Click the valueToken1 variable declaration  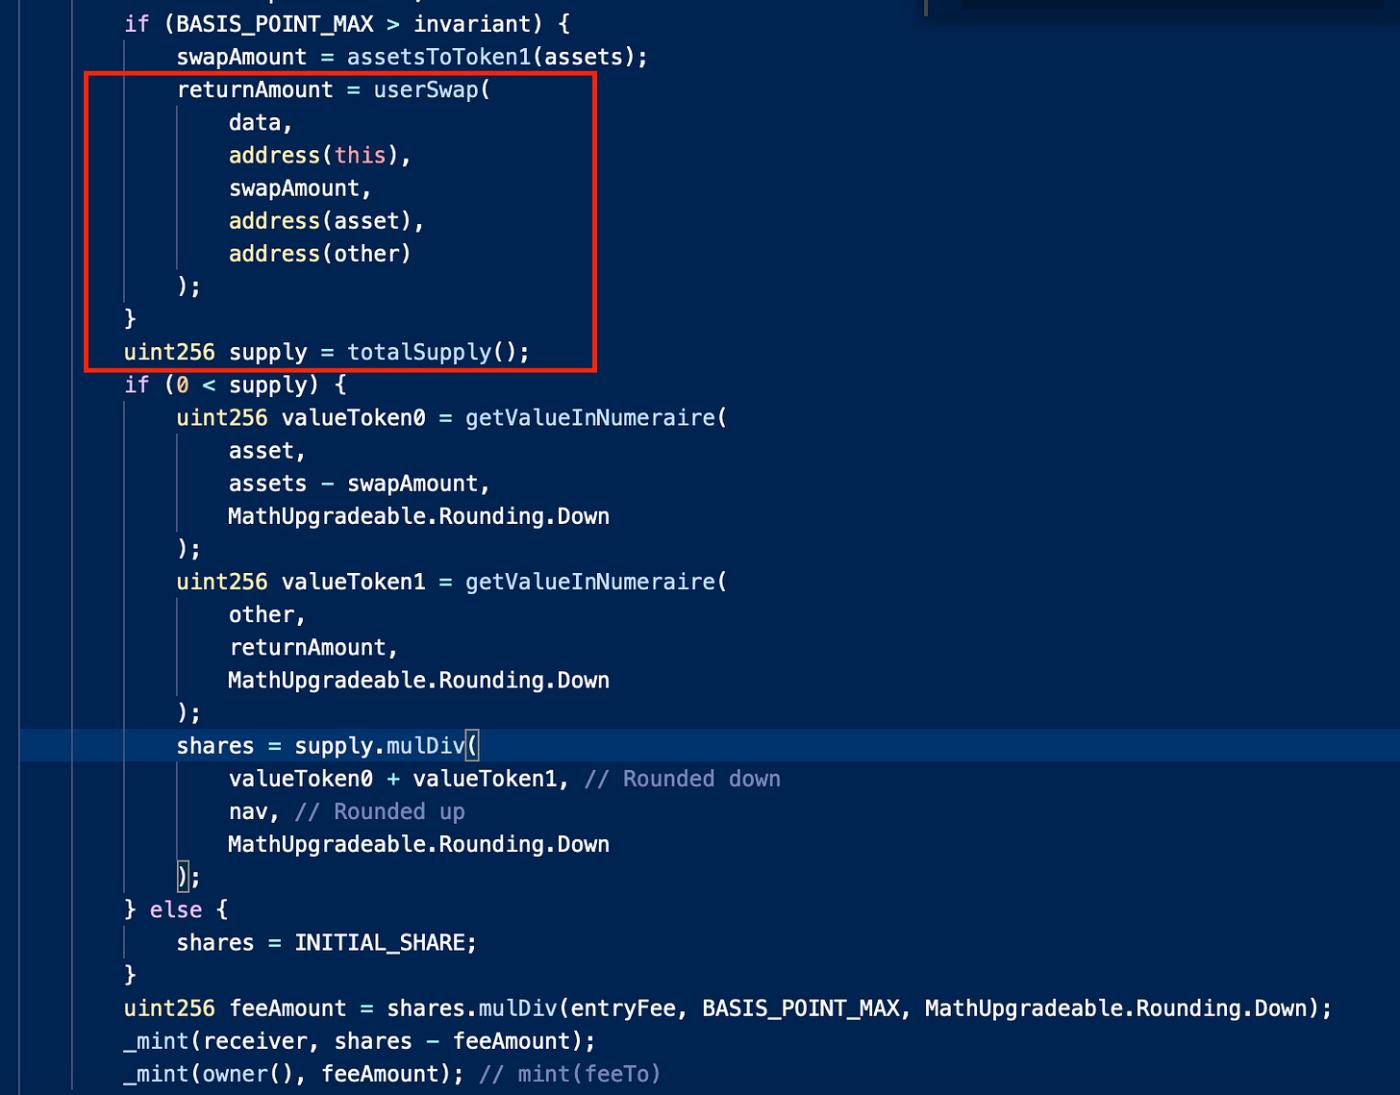pos(353,582)
